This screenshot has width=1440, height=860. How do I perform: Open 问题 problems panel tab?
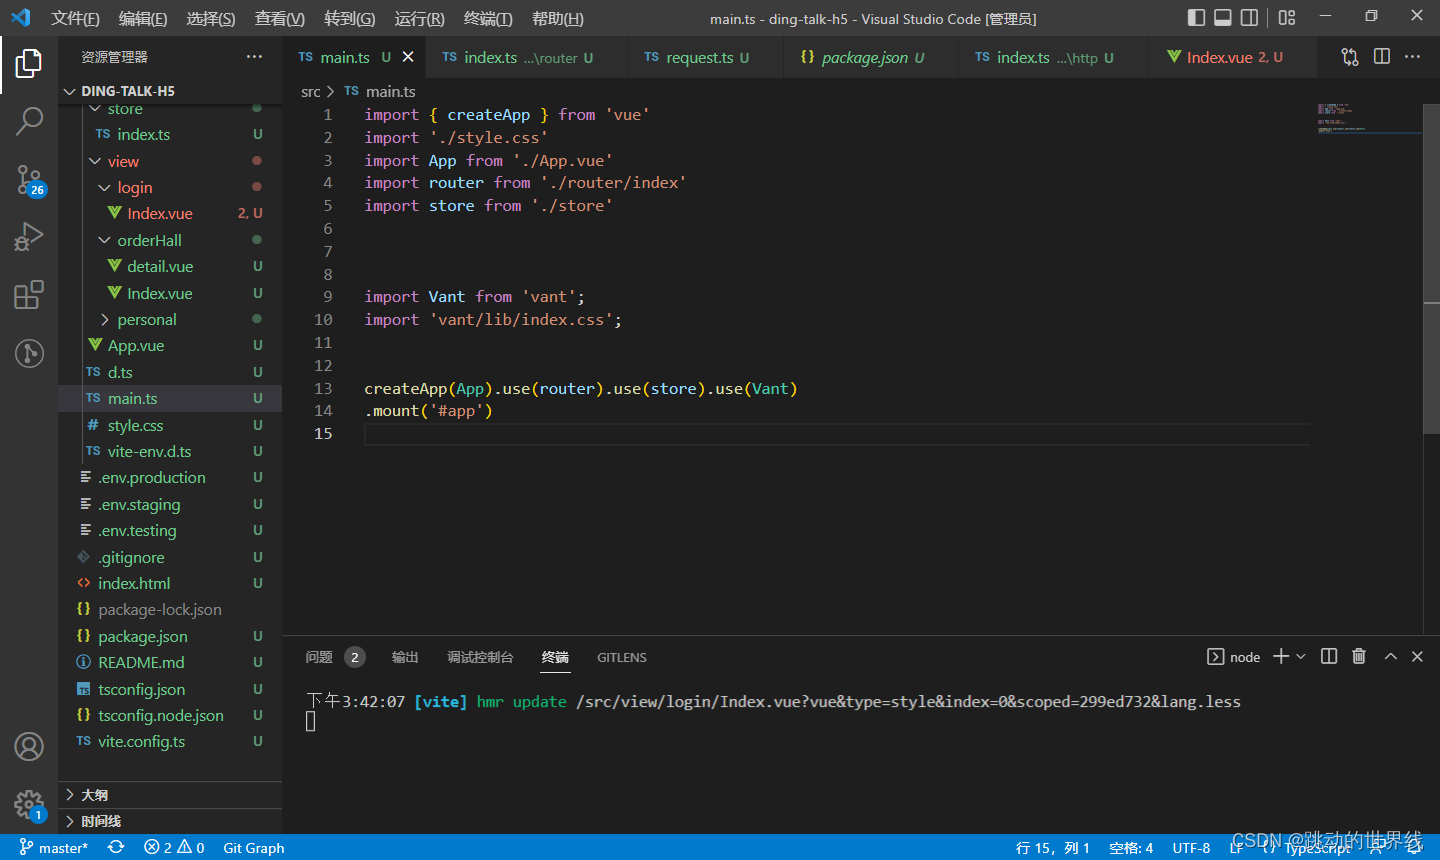point(335,657)
